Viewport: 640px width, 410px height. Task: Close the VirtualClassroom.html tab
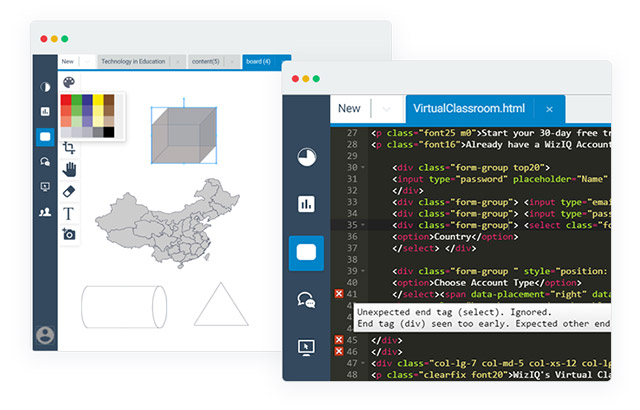[549, 109]
